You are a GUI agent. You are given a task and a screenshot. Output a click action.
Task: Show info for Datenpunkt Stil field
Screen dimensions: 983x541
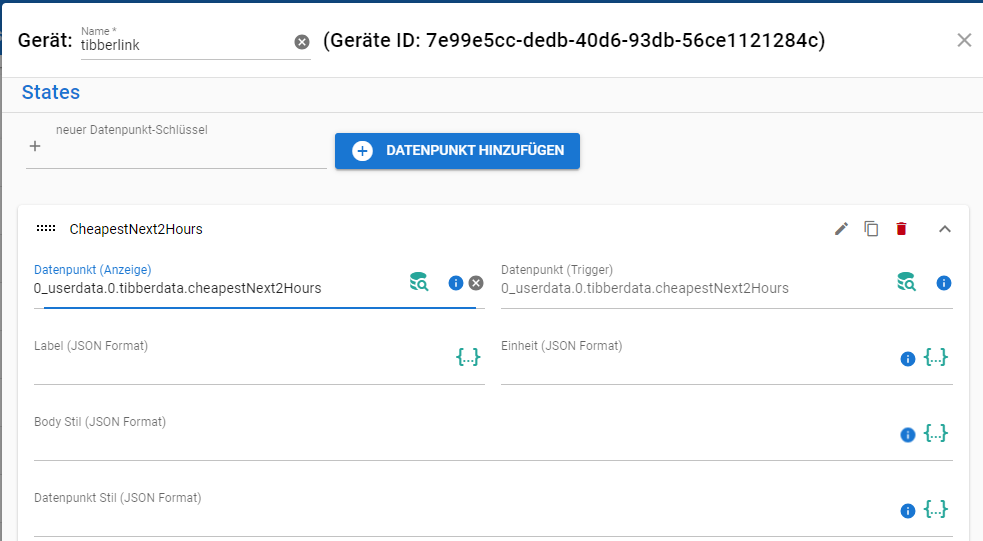click(908, 511)
